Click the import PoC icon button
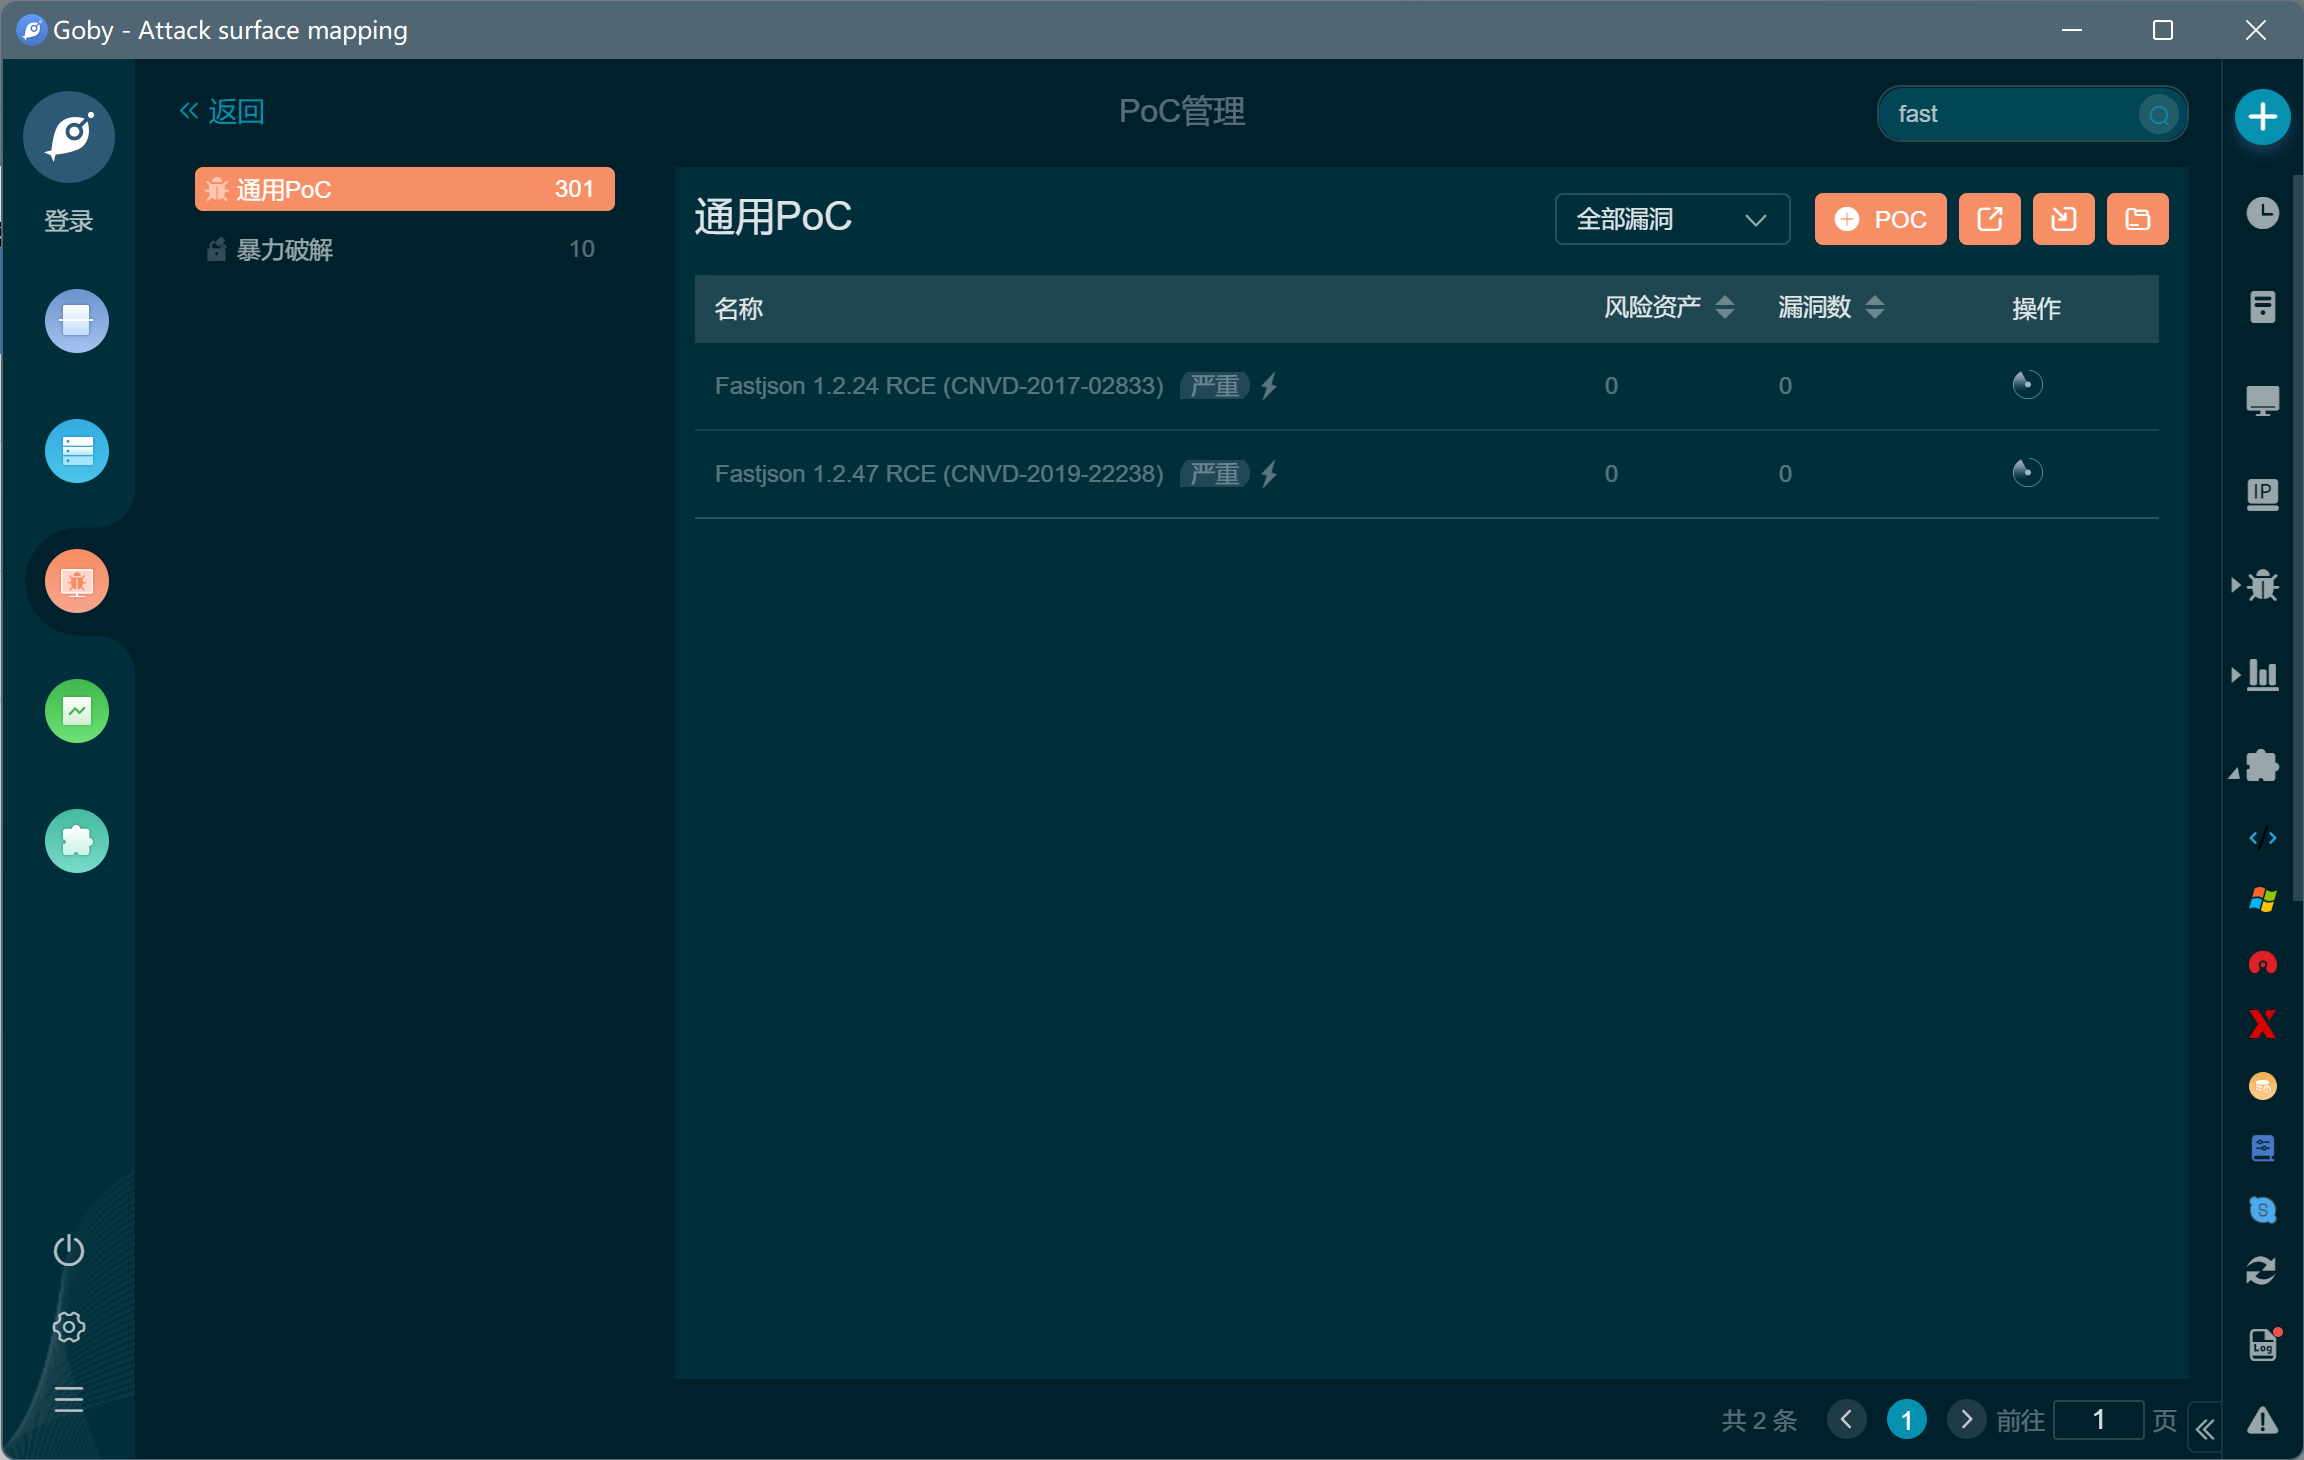The height and width of the screenshot is (1460, 2304). click(x=2064, y=219)
